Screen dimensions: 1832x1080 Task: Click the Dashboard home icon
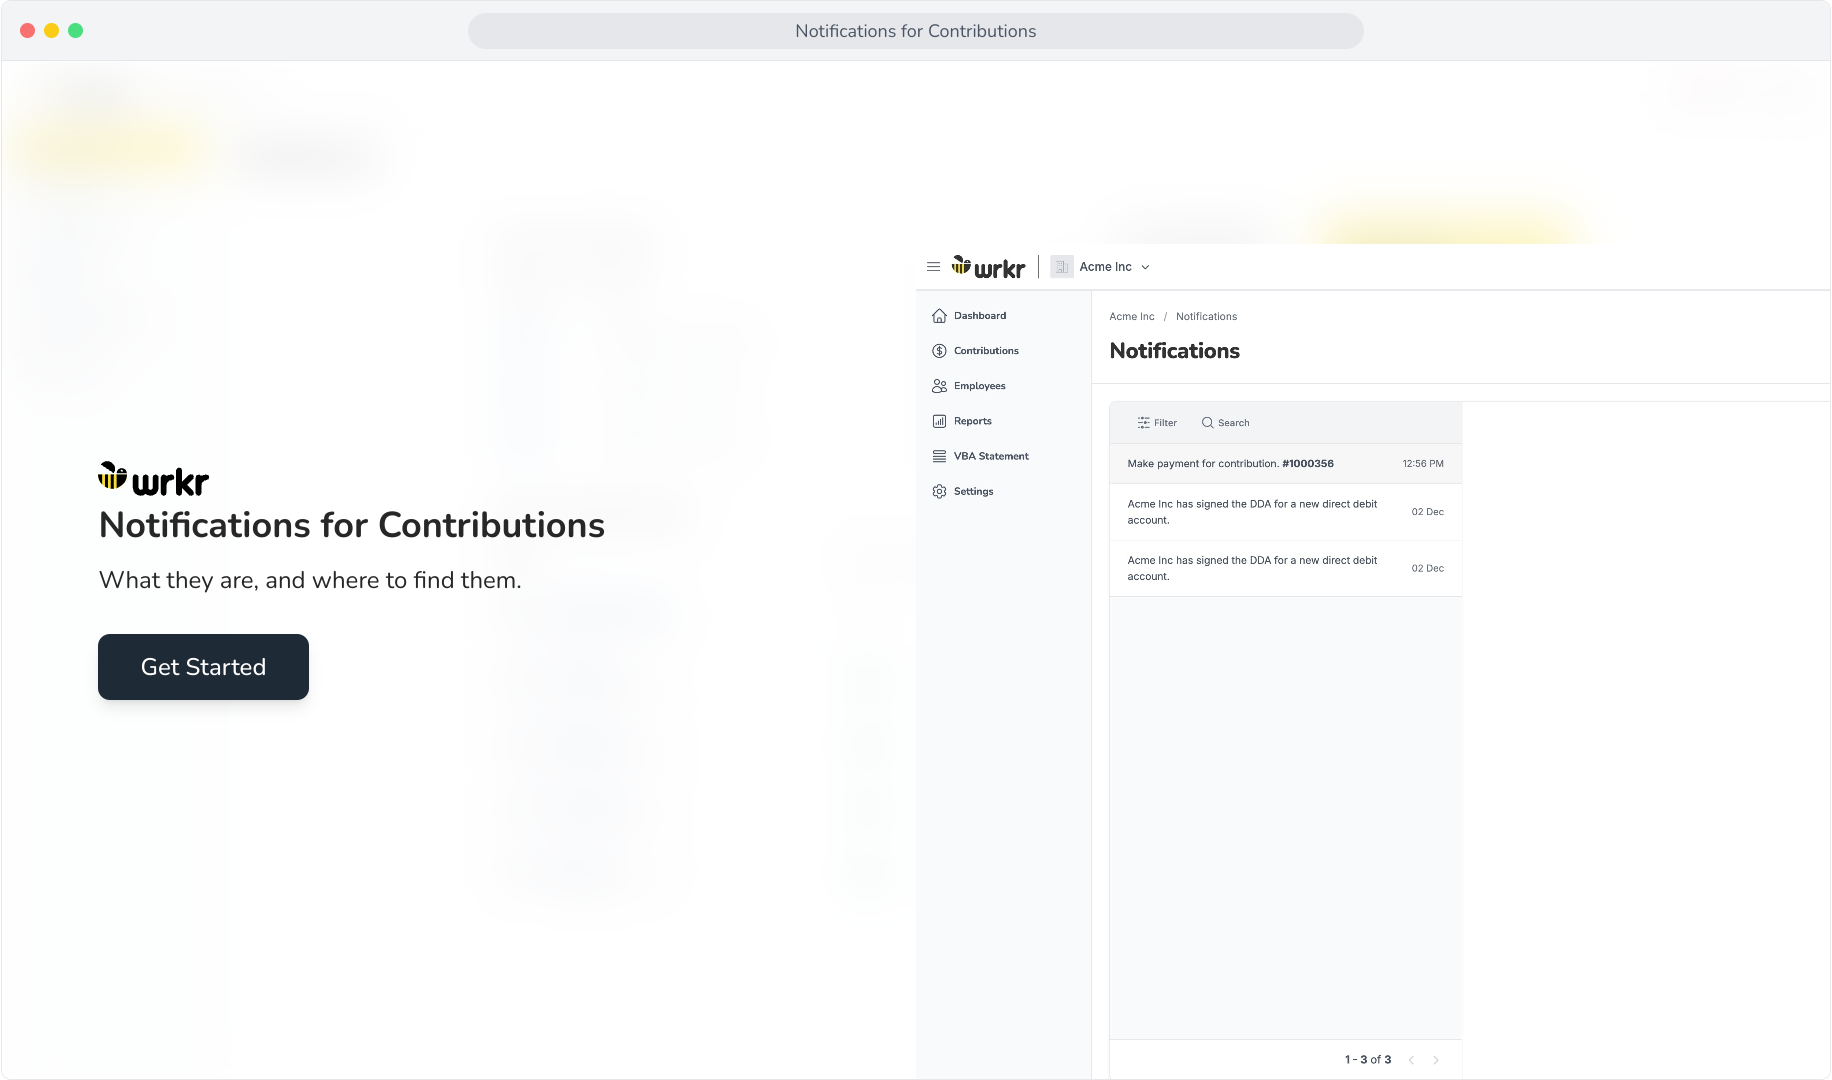[x=939, y=316]
